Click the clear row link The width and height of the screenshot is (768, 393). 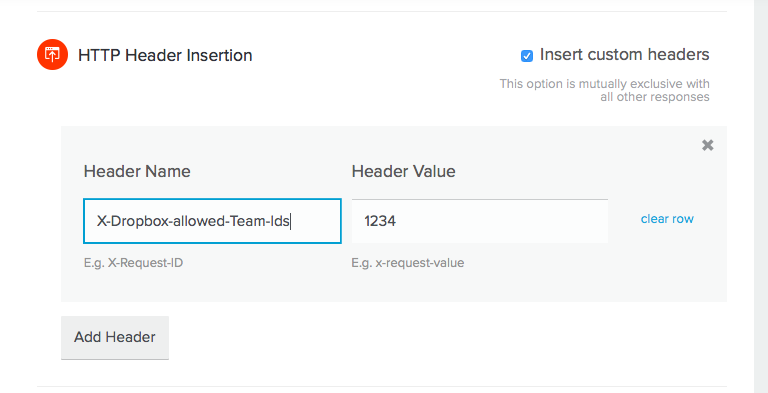pyautogui.click(x=667, y=219)
